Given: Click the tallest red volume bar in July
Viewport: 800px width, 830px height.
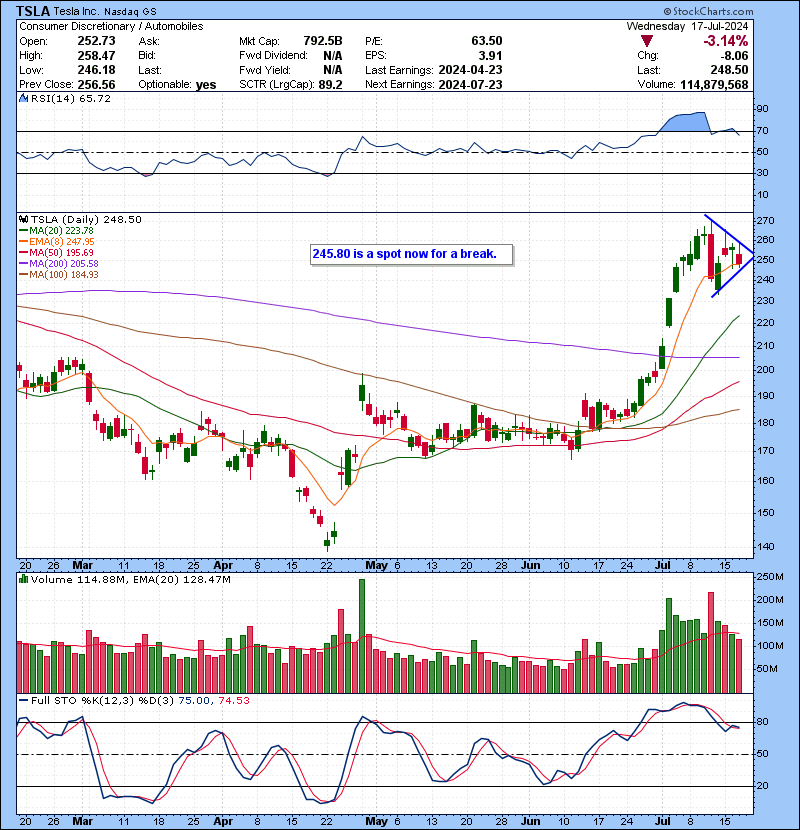Looking at the screenshot, I should pyautogui.click(x=711, y=643).
